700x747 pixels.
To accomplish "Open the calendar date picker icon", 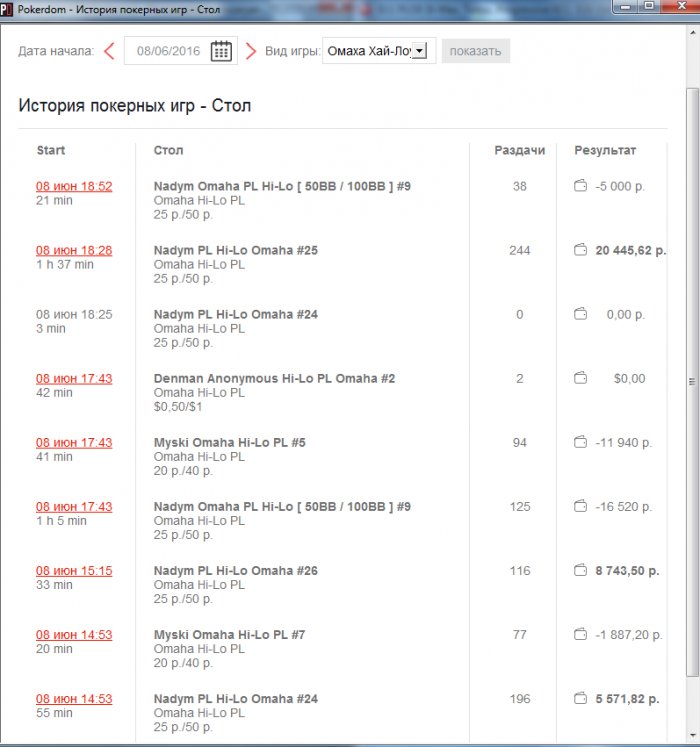I will [221, 51].
